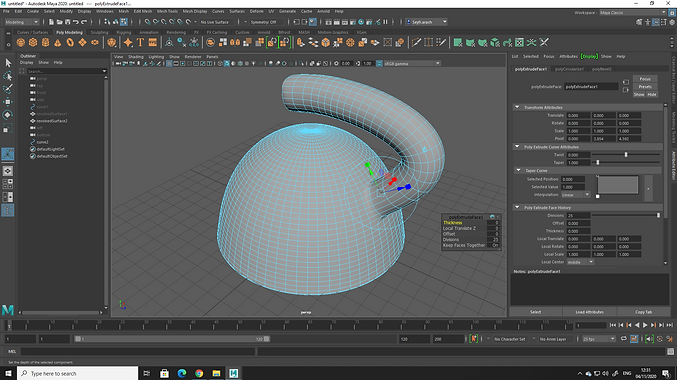Open the IPR render pause icon
677x380 pixels.
(x=385, y=22)
